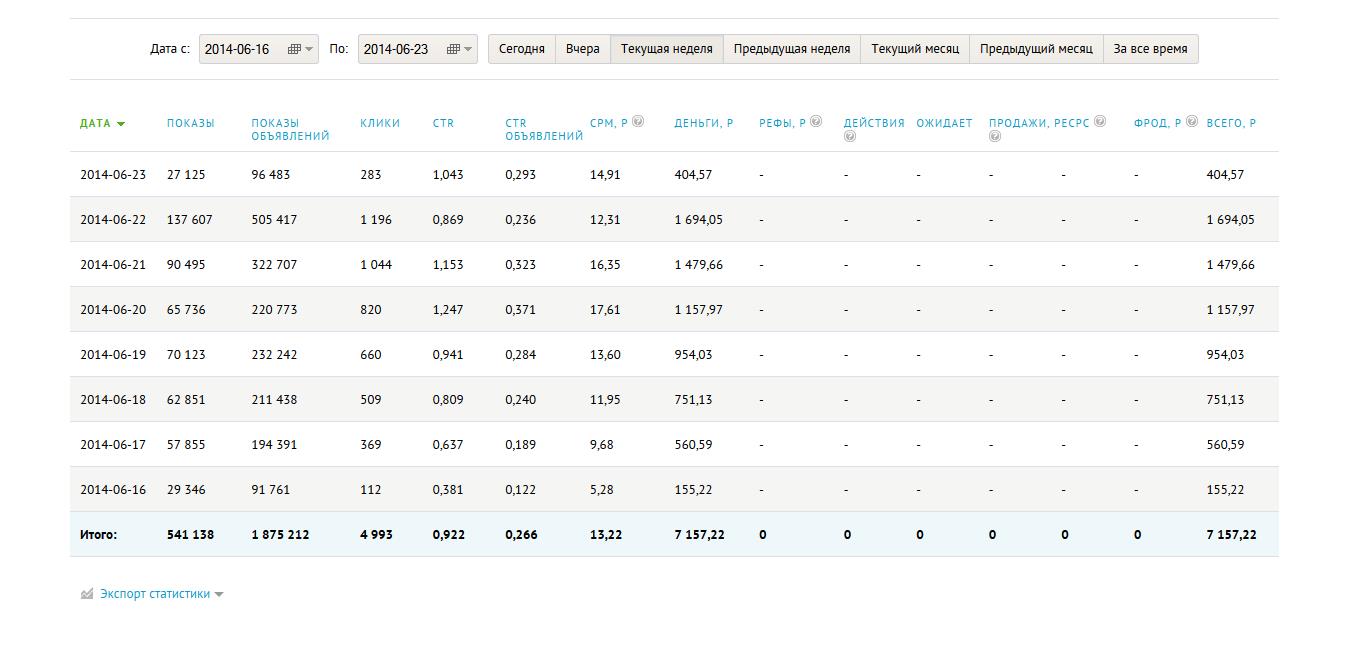Click the start date text 2014-06-16
Viewport: 1349px width, 657px height.
(x=237, y=49)
